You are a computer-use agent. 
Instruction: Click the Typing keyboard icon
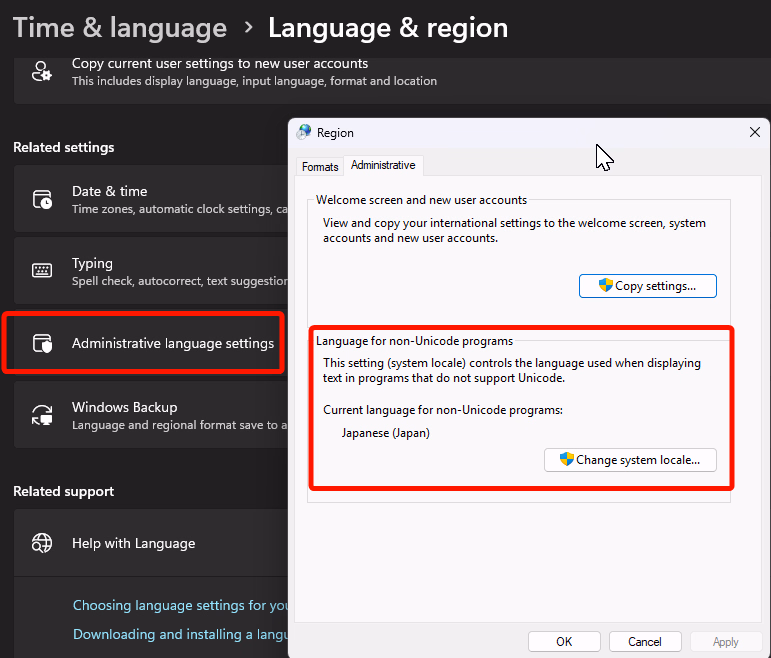pos(42,271)
